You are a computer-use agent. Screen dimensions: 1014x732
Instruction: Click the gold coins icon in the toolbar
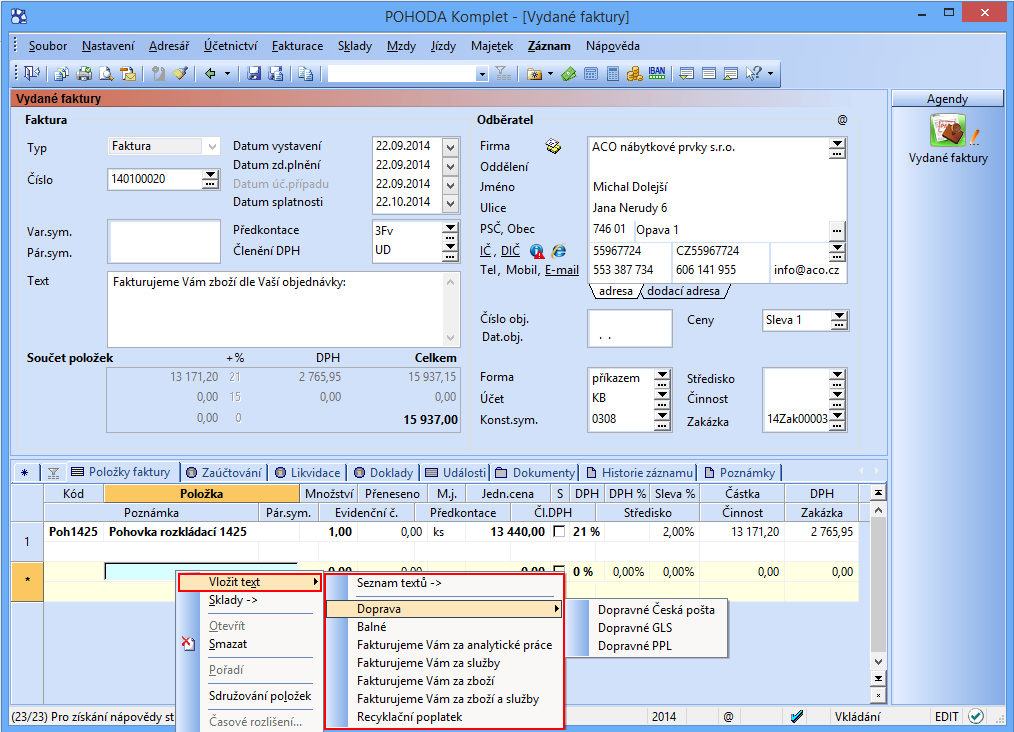pos(634,74)
